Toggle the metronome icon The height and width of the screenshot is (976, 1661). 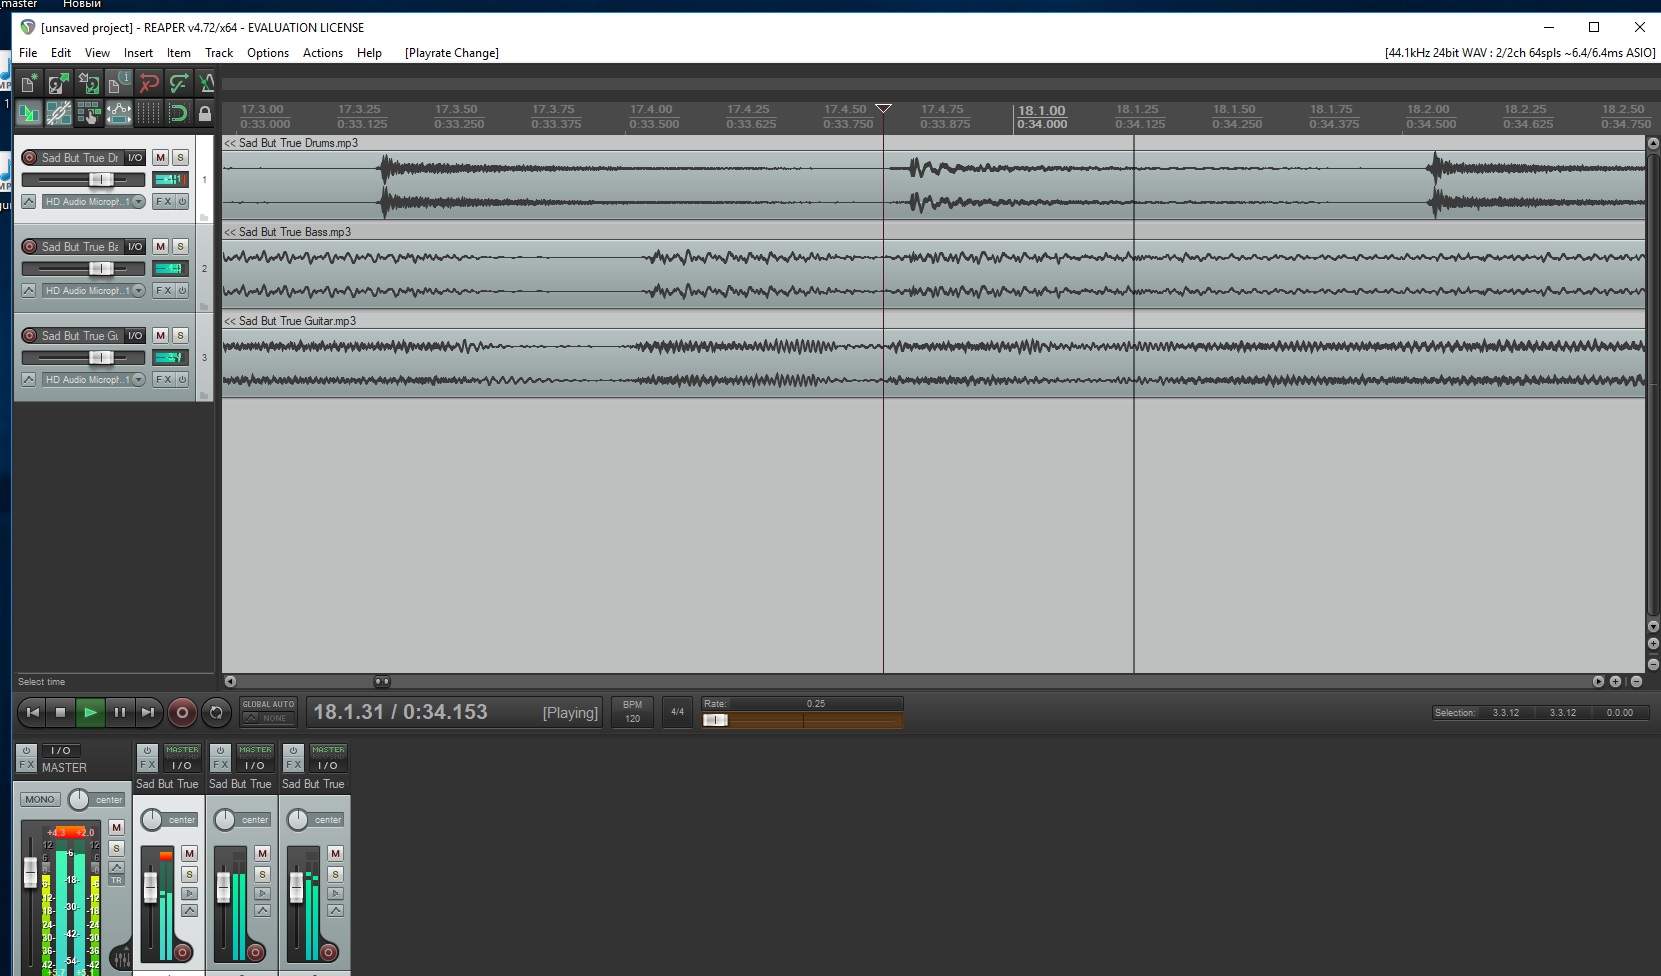click(x=206, y=83)
